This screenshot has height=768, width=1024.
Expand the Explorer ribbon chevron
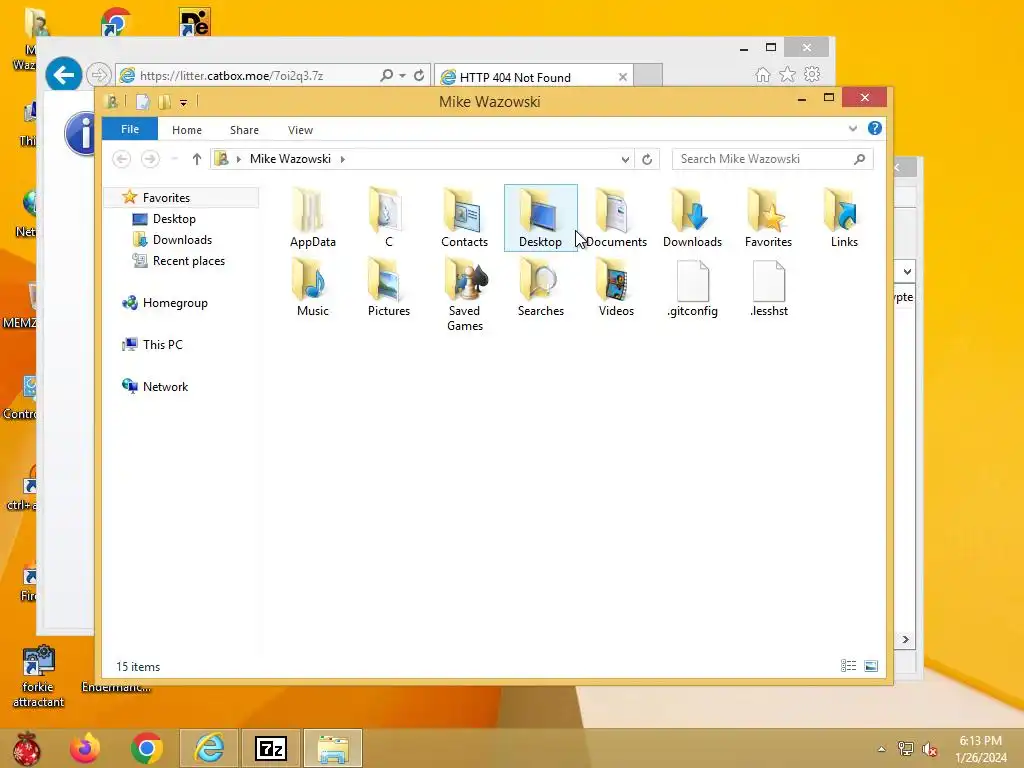tap(852, 129)
